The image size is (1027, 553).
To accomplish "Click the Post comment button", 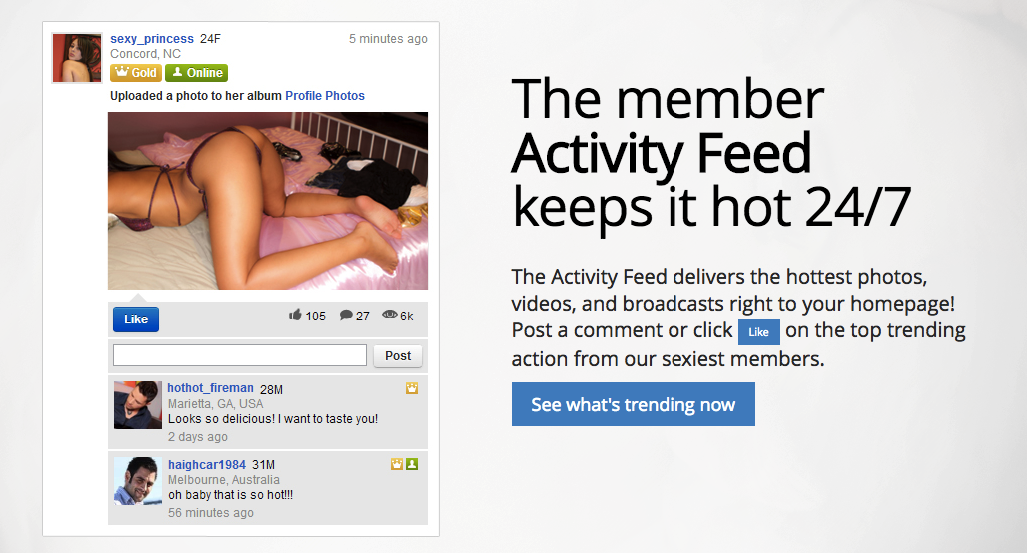I will pos(398,356).
